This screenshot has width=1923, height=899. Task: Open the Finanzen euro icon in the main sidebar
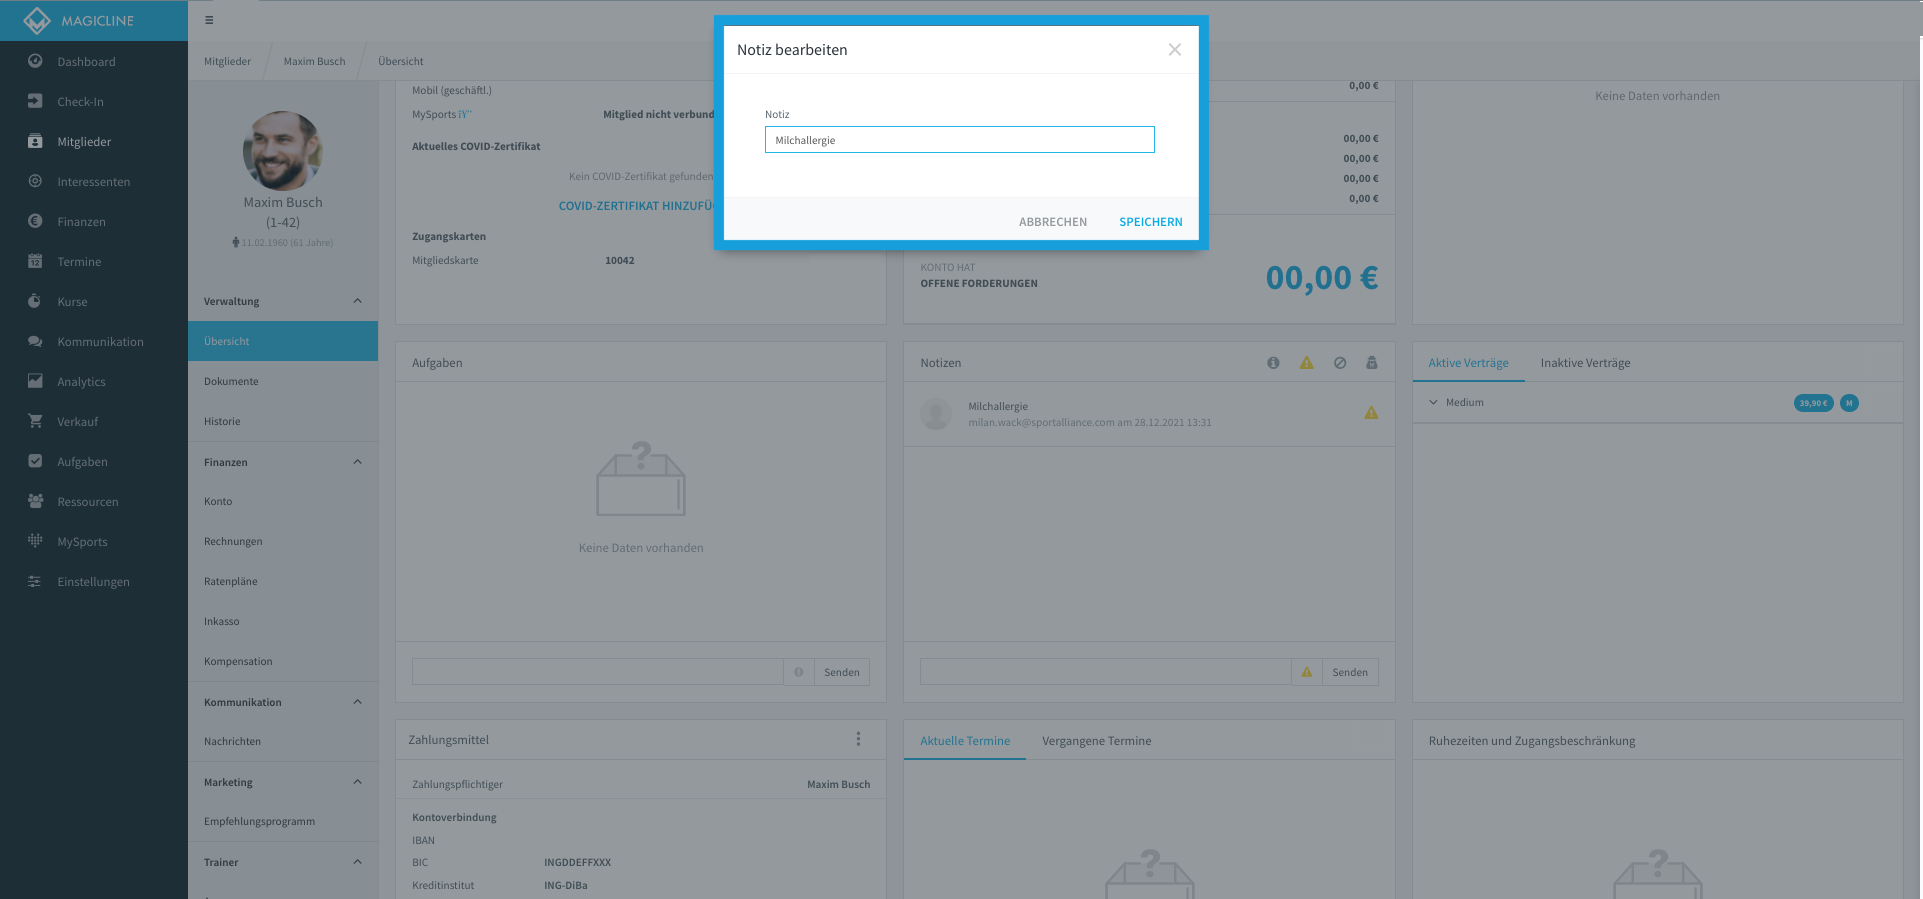click(x=35, y=221)
